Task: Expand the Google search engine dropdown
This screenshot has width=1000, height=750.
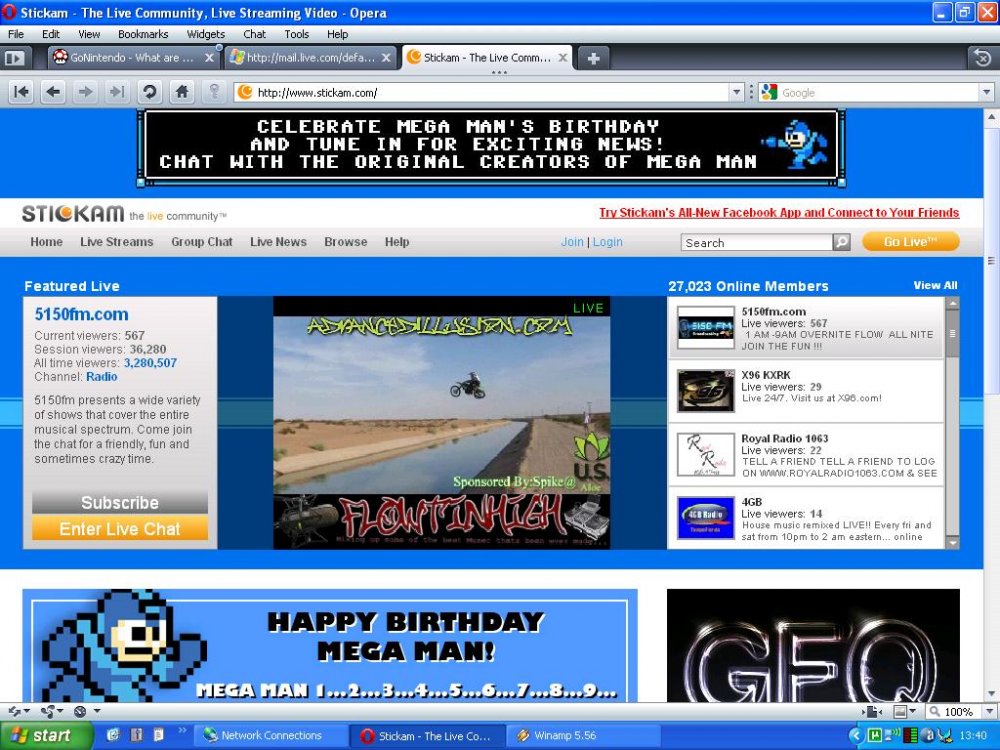Action: pos(987,92)
